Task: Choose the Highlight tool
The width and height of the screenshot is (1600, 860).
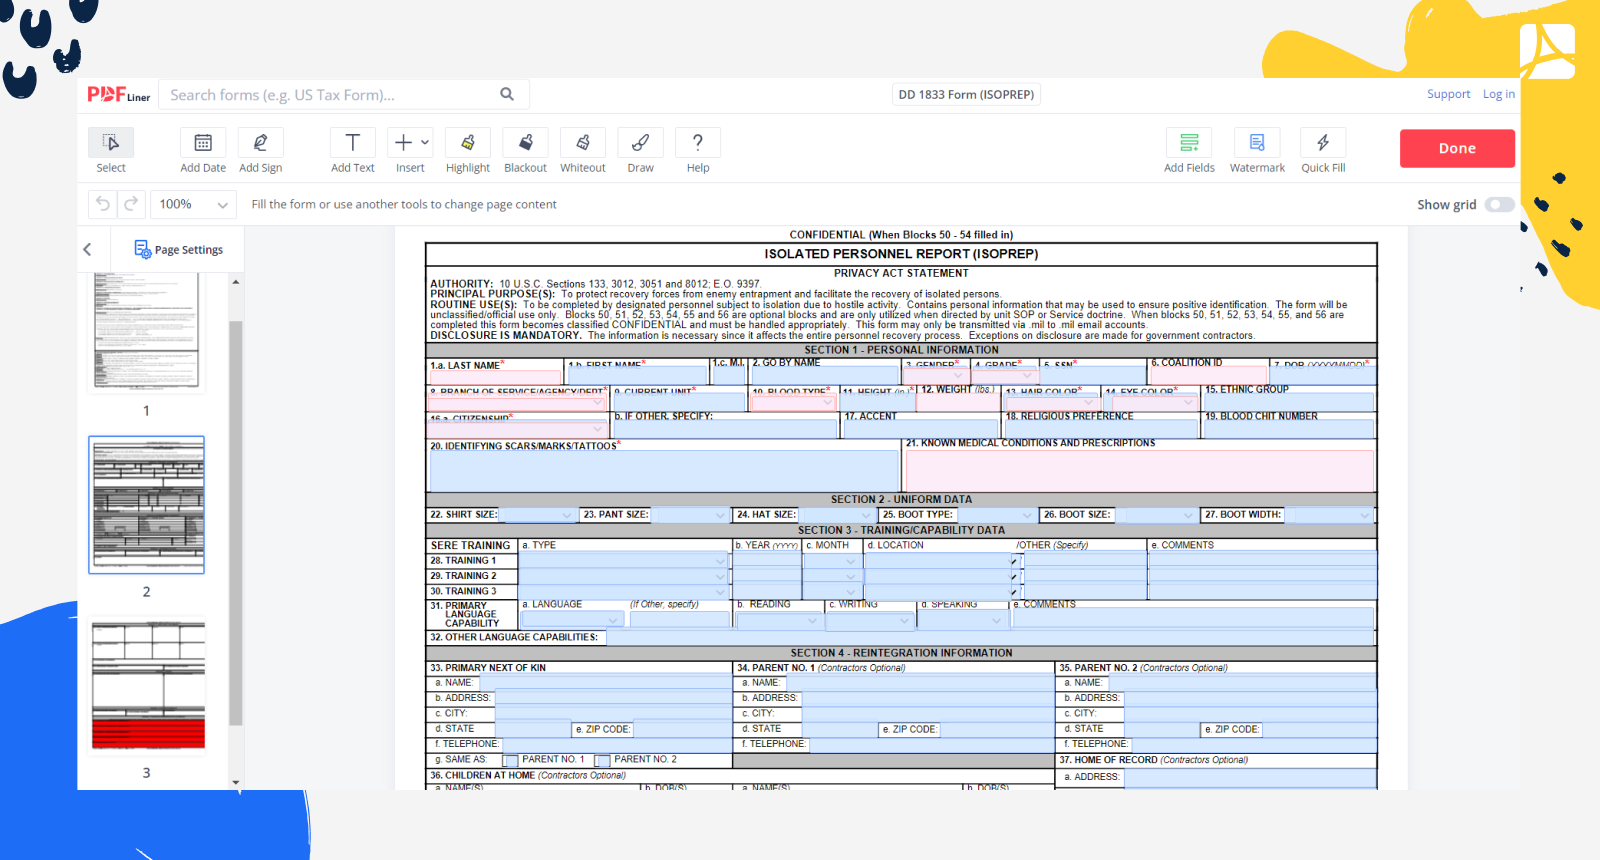Action: 467,143
